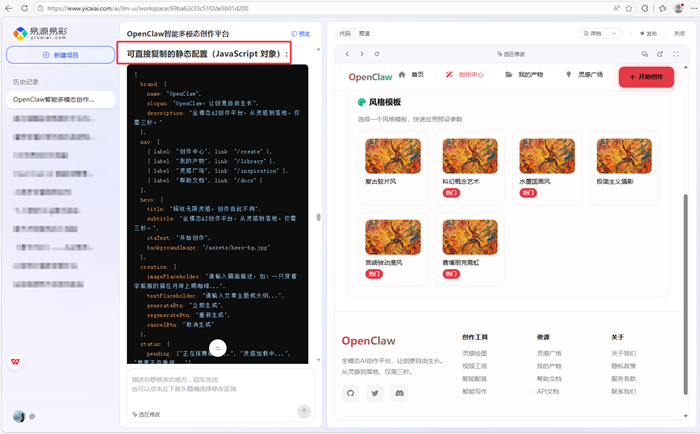Toggle 选区修改 below the chat input
700x434 pixels.
tap(145, 413)
